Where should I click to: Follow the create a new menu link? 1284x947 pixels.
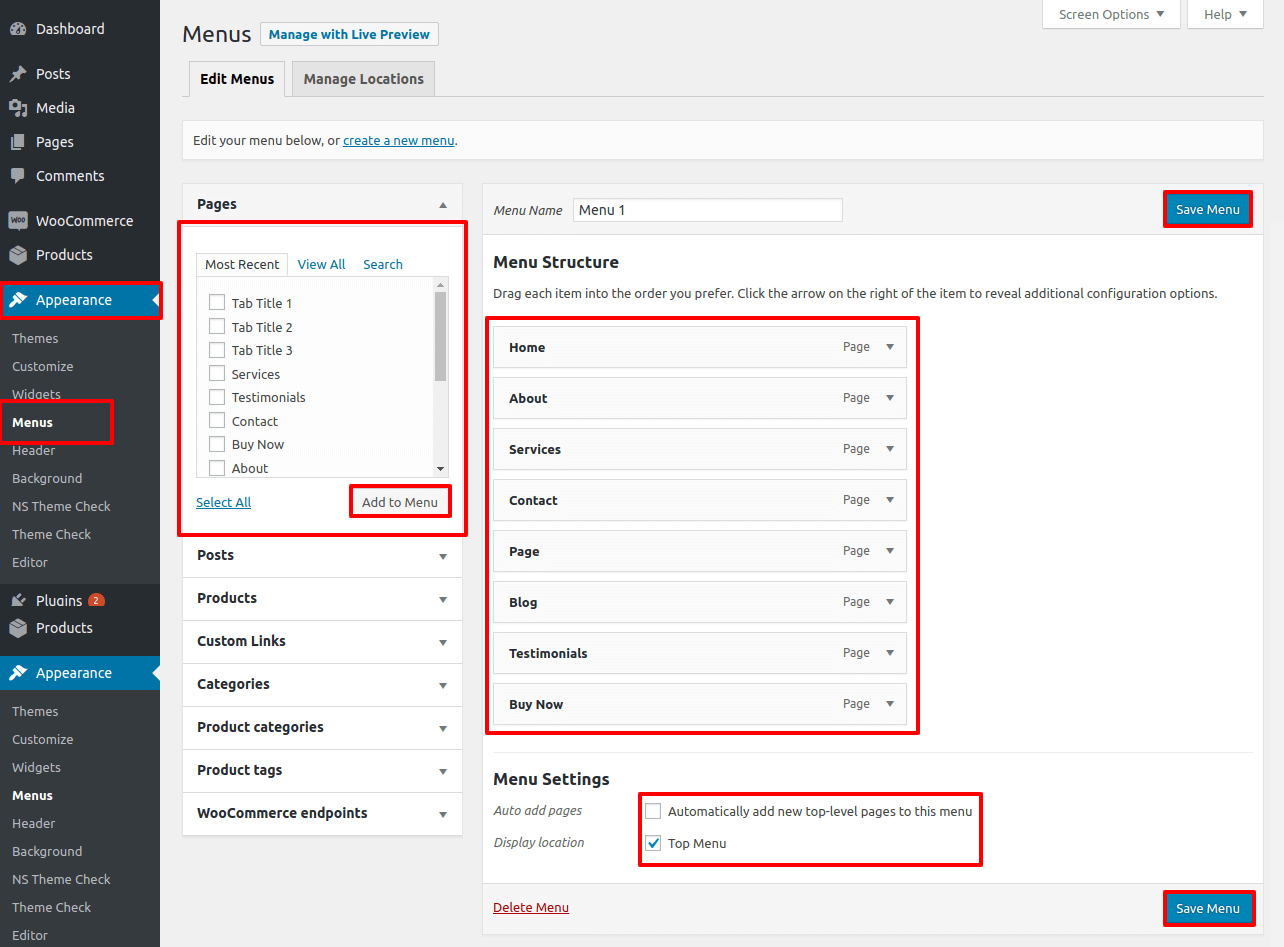398,140
